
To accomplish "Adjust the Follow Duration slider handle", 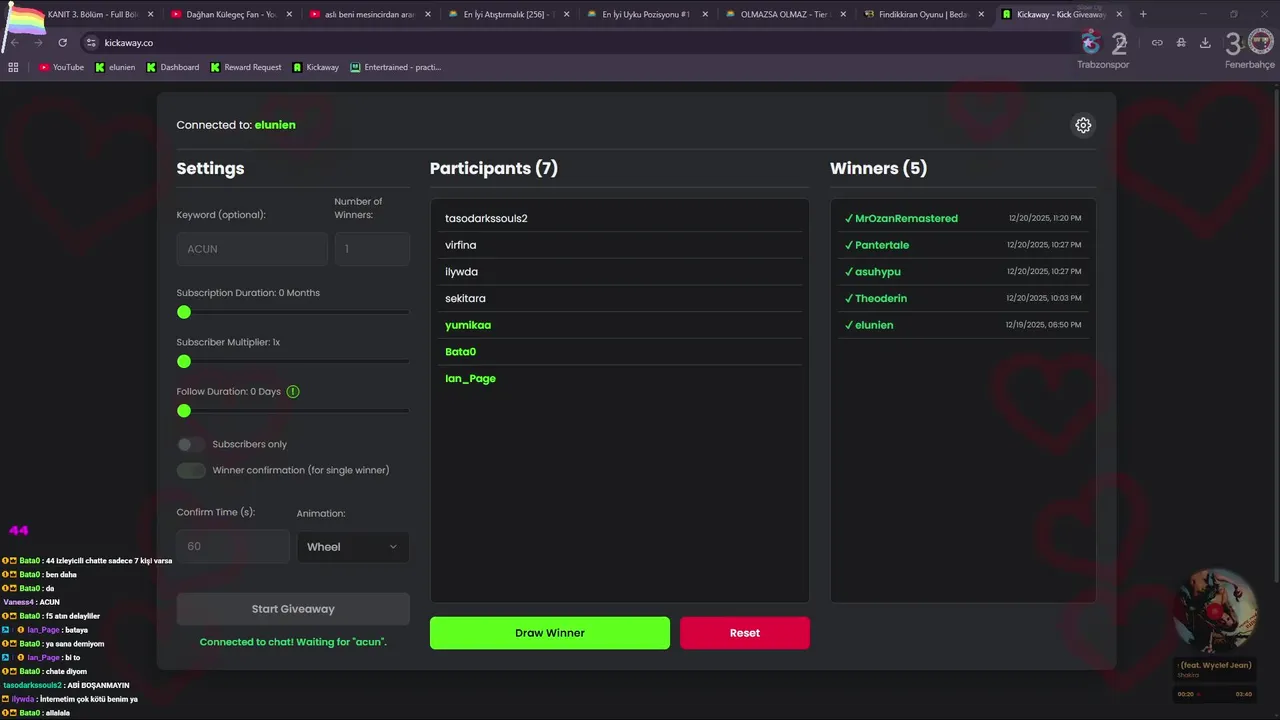I will pyautogui.click(x=184, y=411).
